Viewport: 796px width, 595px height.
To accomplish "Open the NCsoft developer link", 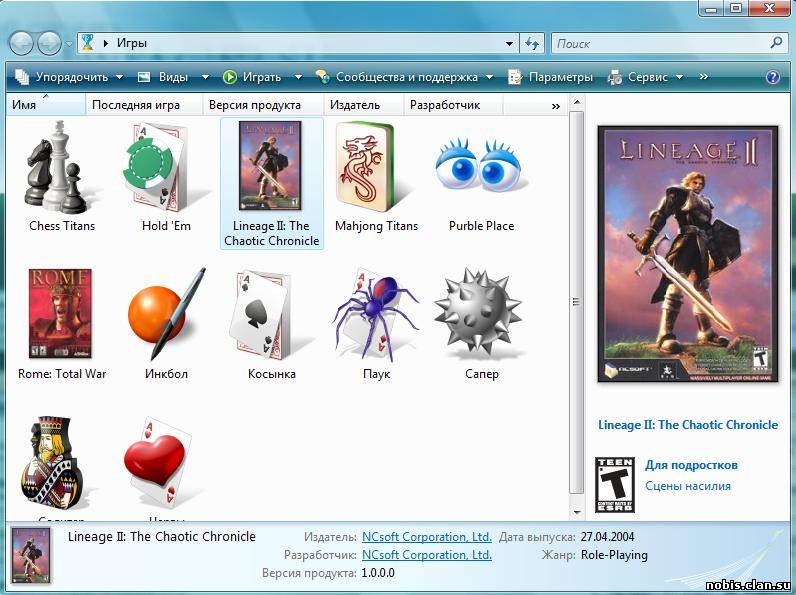I will [x=426, y=555].
